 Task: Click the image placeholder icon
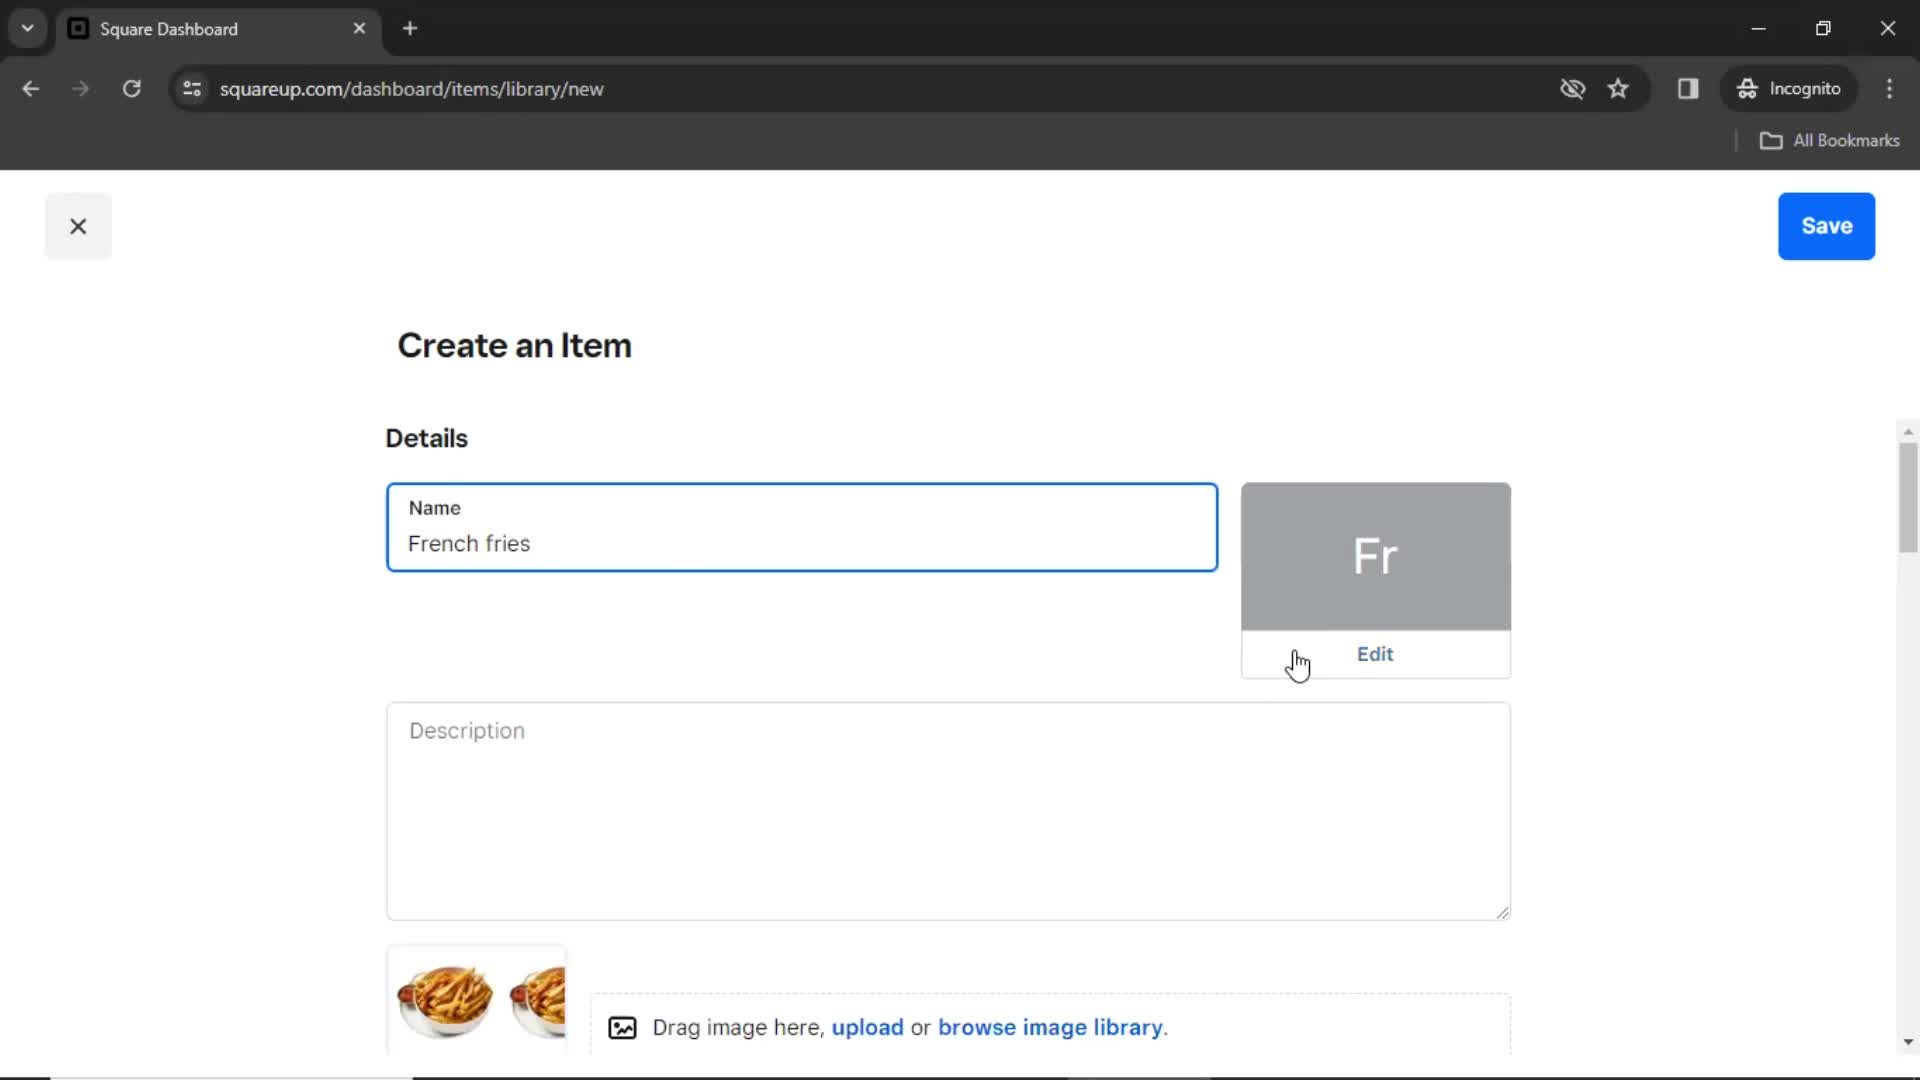pyautogui.click(x=622, y=1028)
